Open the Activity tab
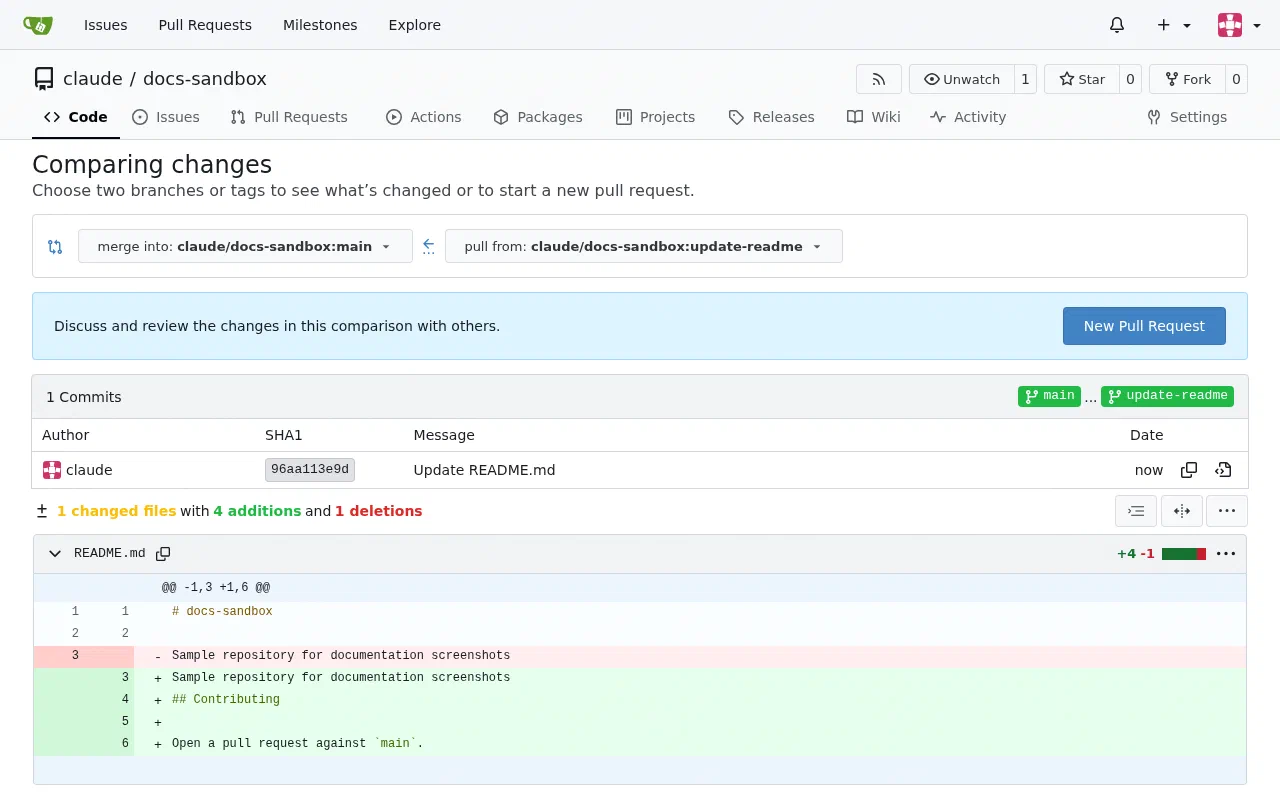This screenshot has height=800, width=1280. tap(968, 117)
